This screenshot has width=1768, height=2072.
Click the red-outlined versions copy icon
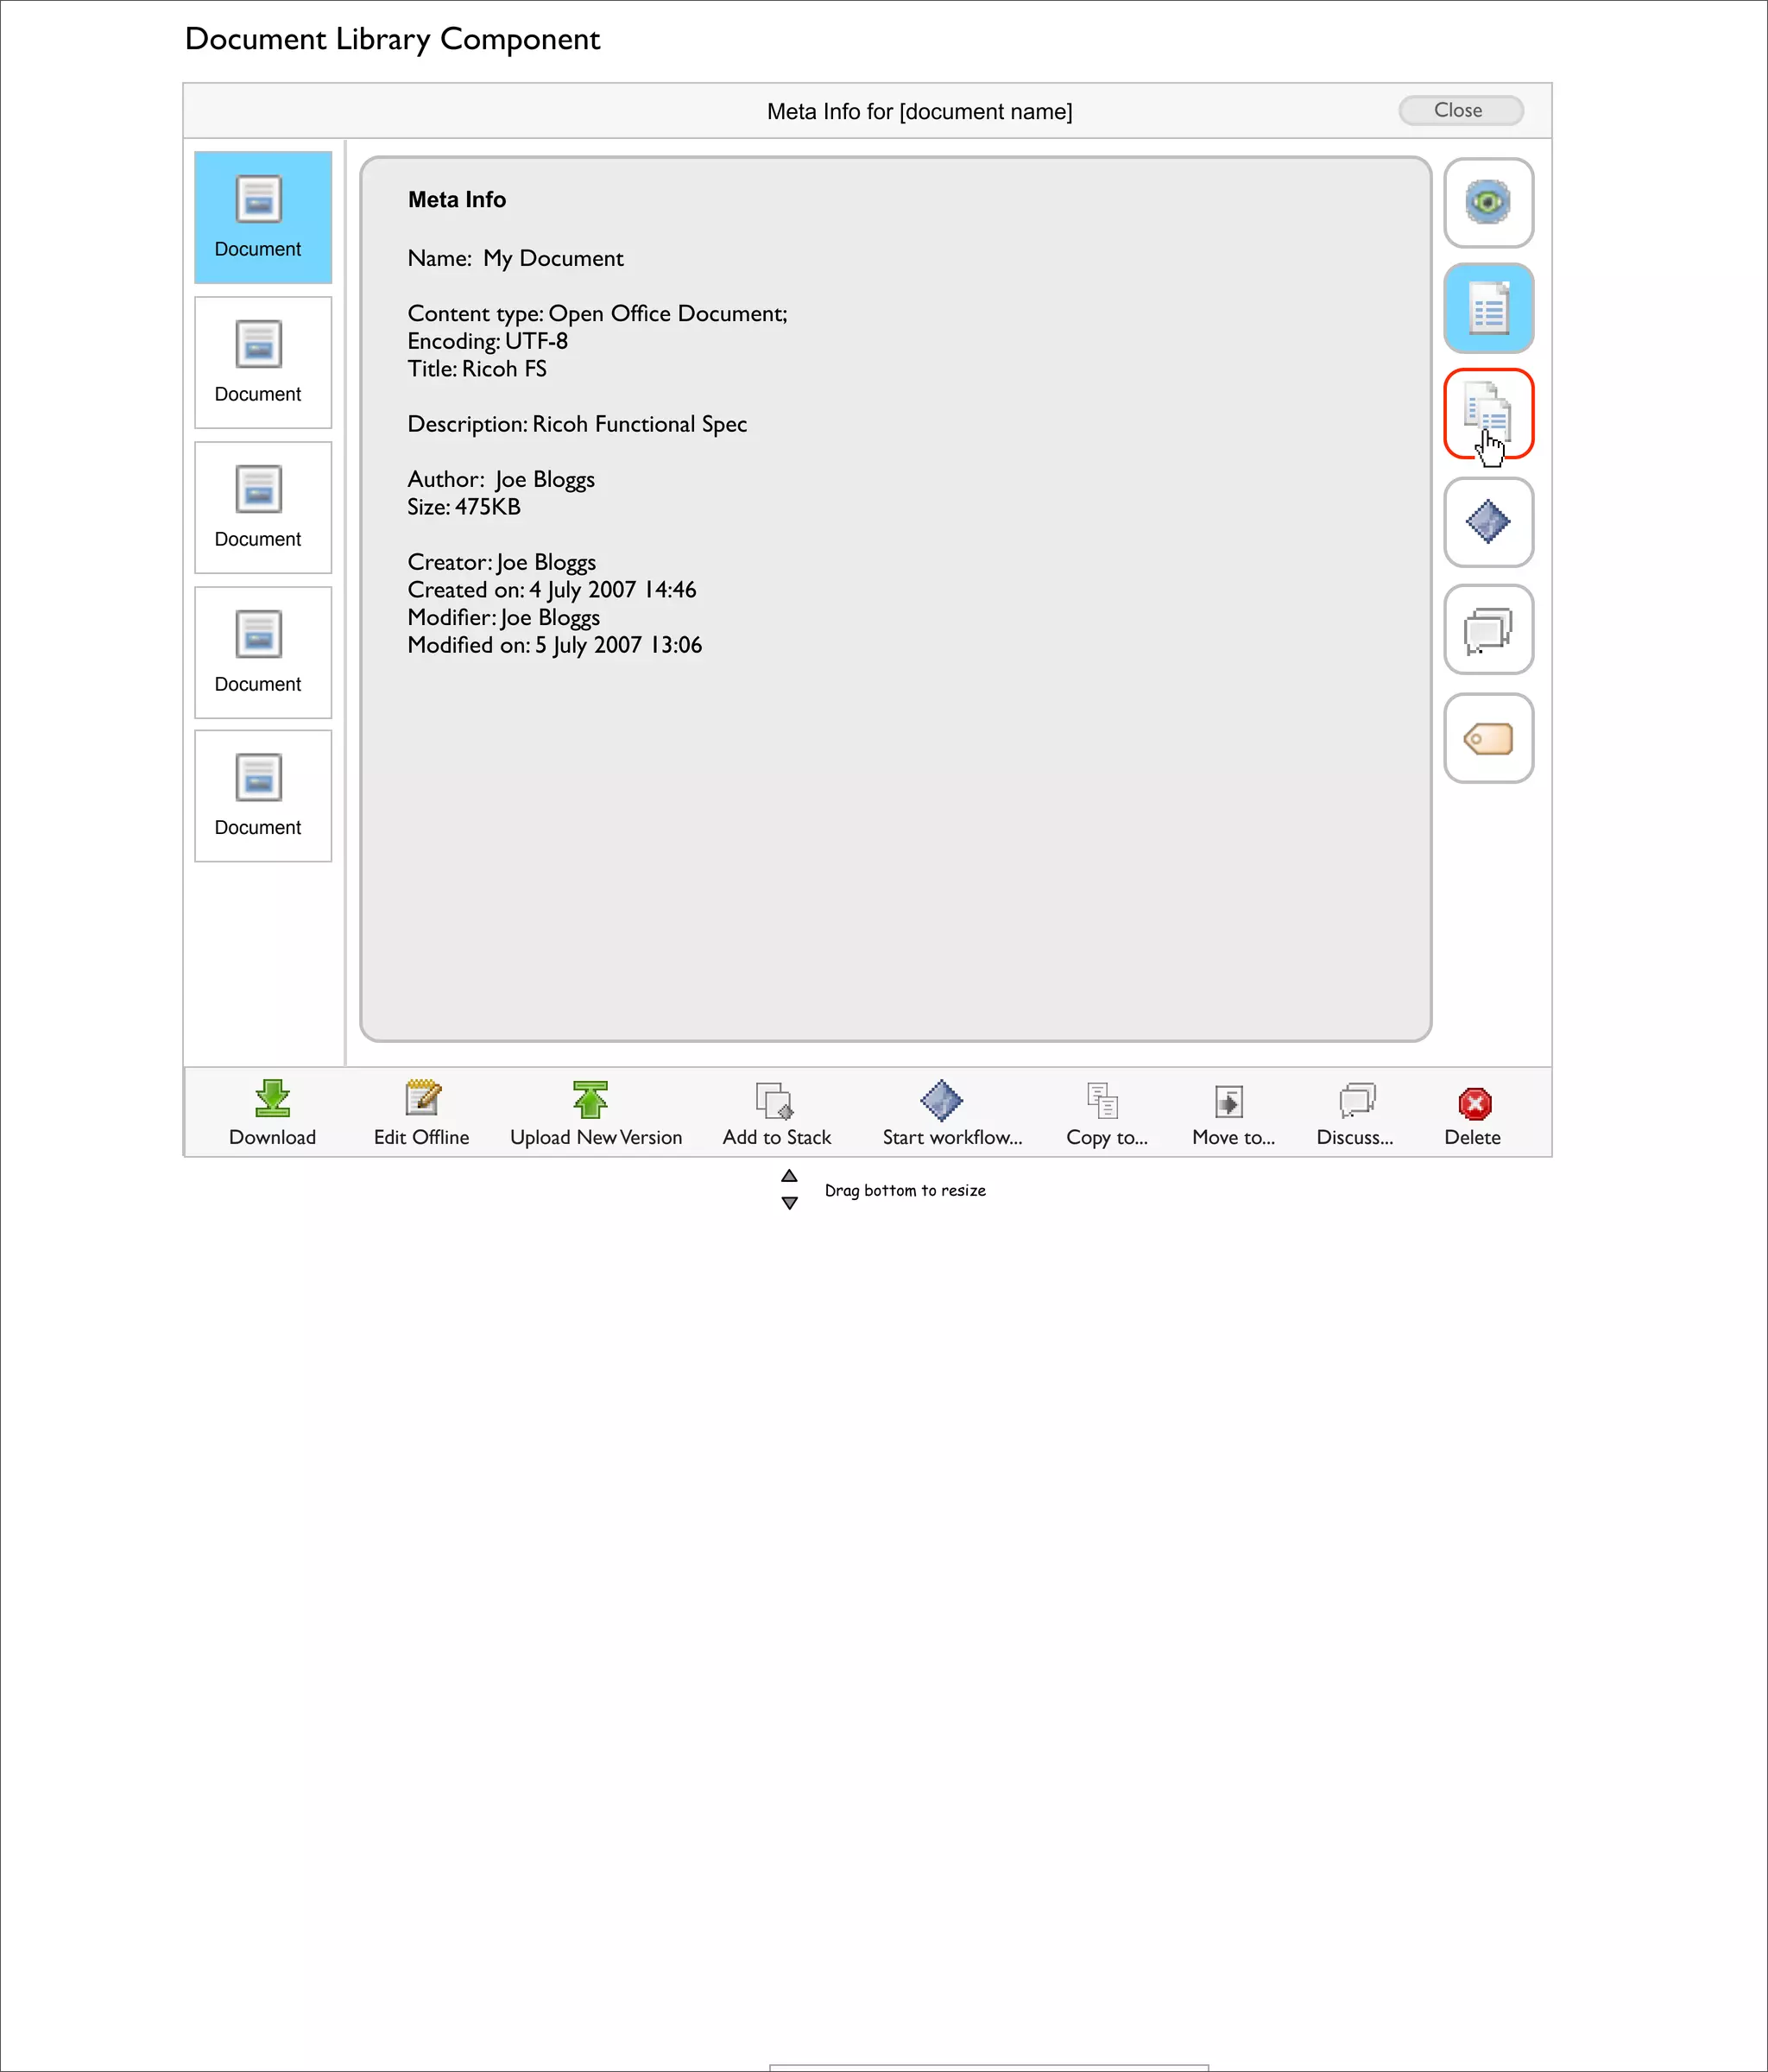click(x=1488, y=414)
